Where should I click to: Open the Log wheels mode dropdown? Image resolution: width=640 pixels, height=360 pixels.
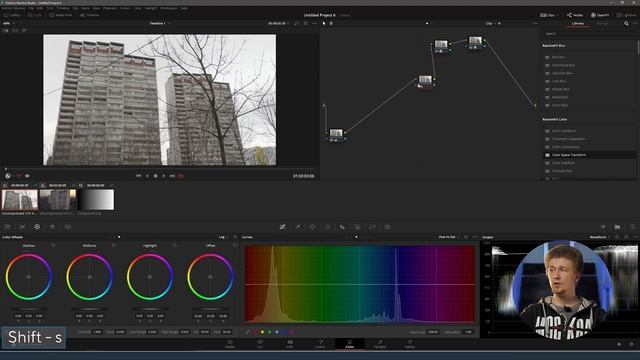223,237
